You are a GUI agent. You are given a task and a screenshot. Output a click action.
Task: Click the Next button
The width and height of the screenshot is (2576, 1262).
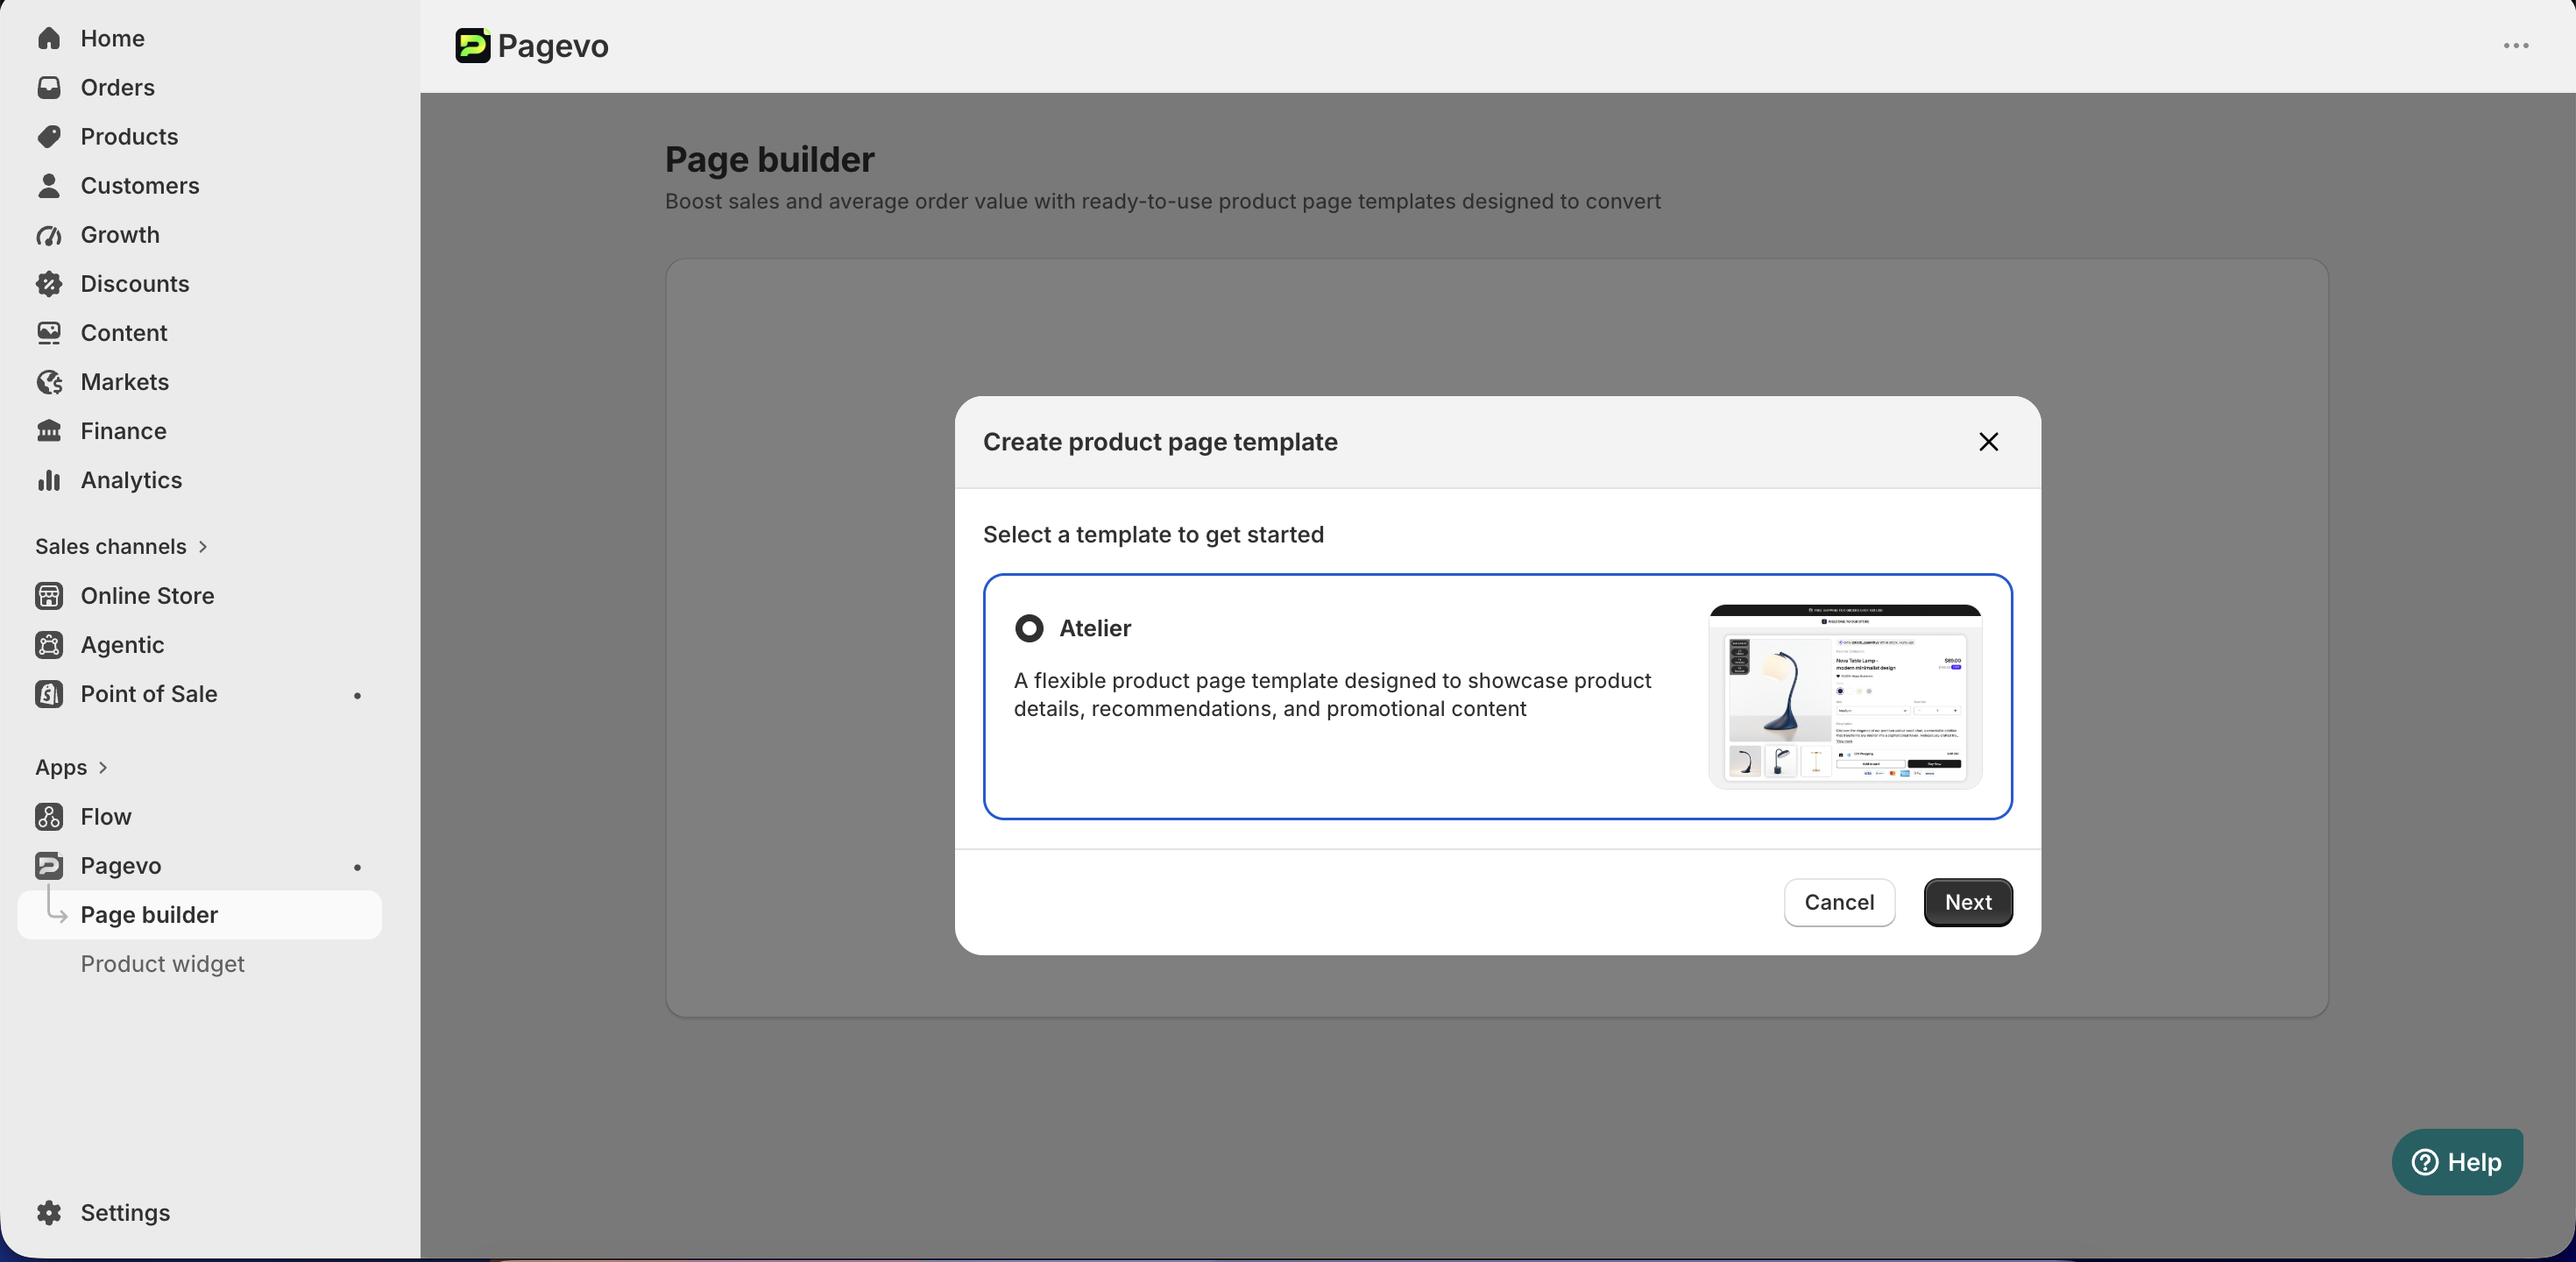[1967, 902]
